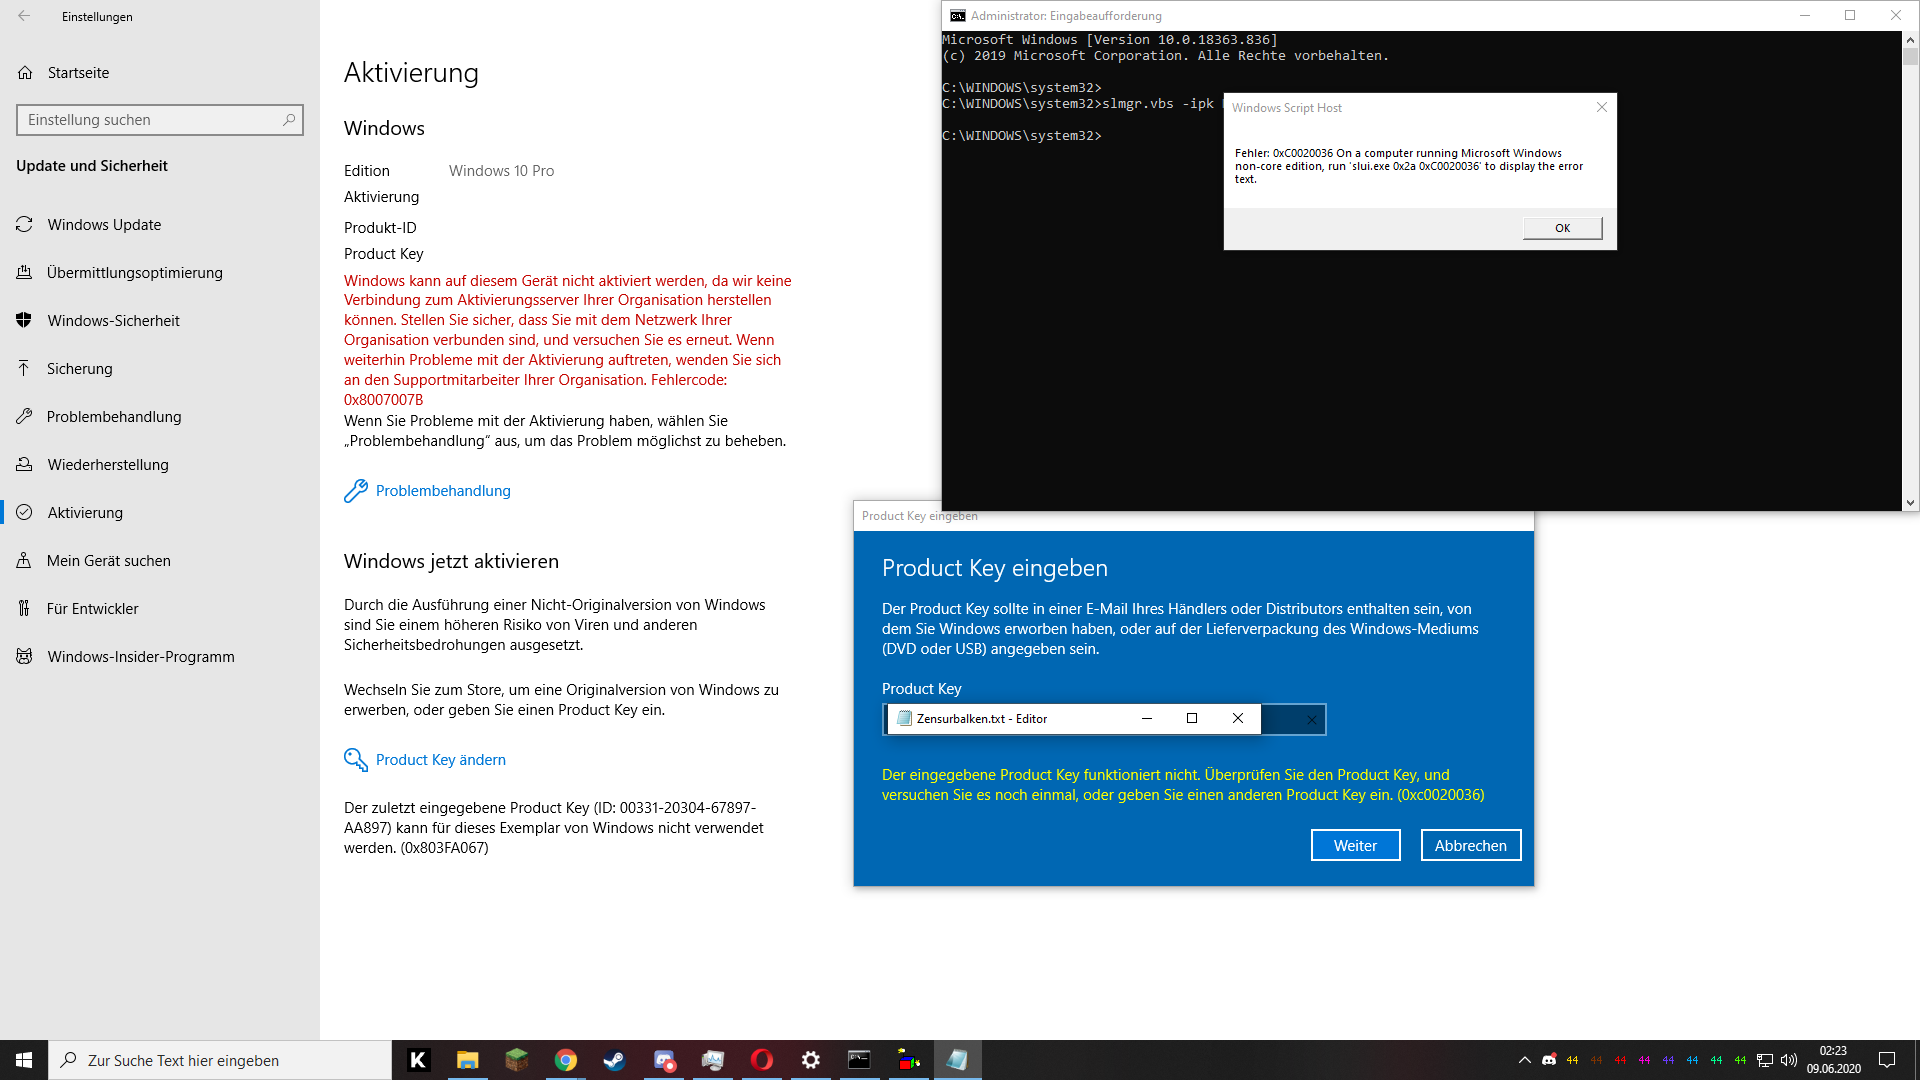The image size is (1920, 1080).
Task: Click the Problembehandlung link with wrench icon
Action: pyautogui.click(x=443, y=491)
